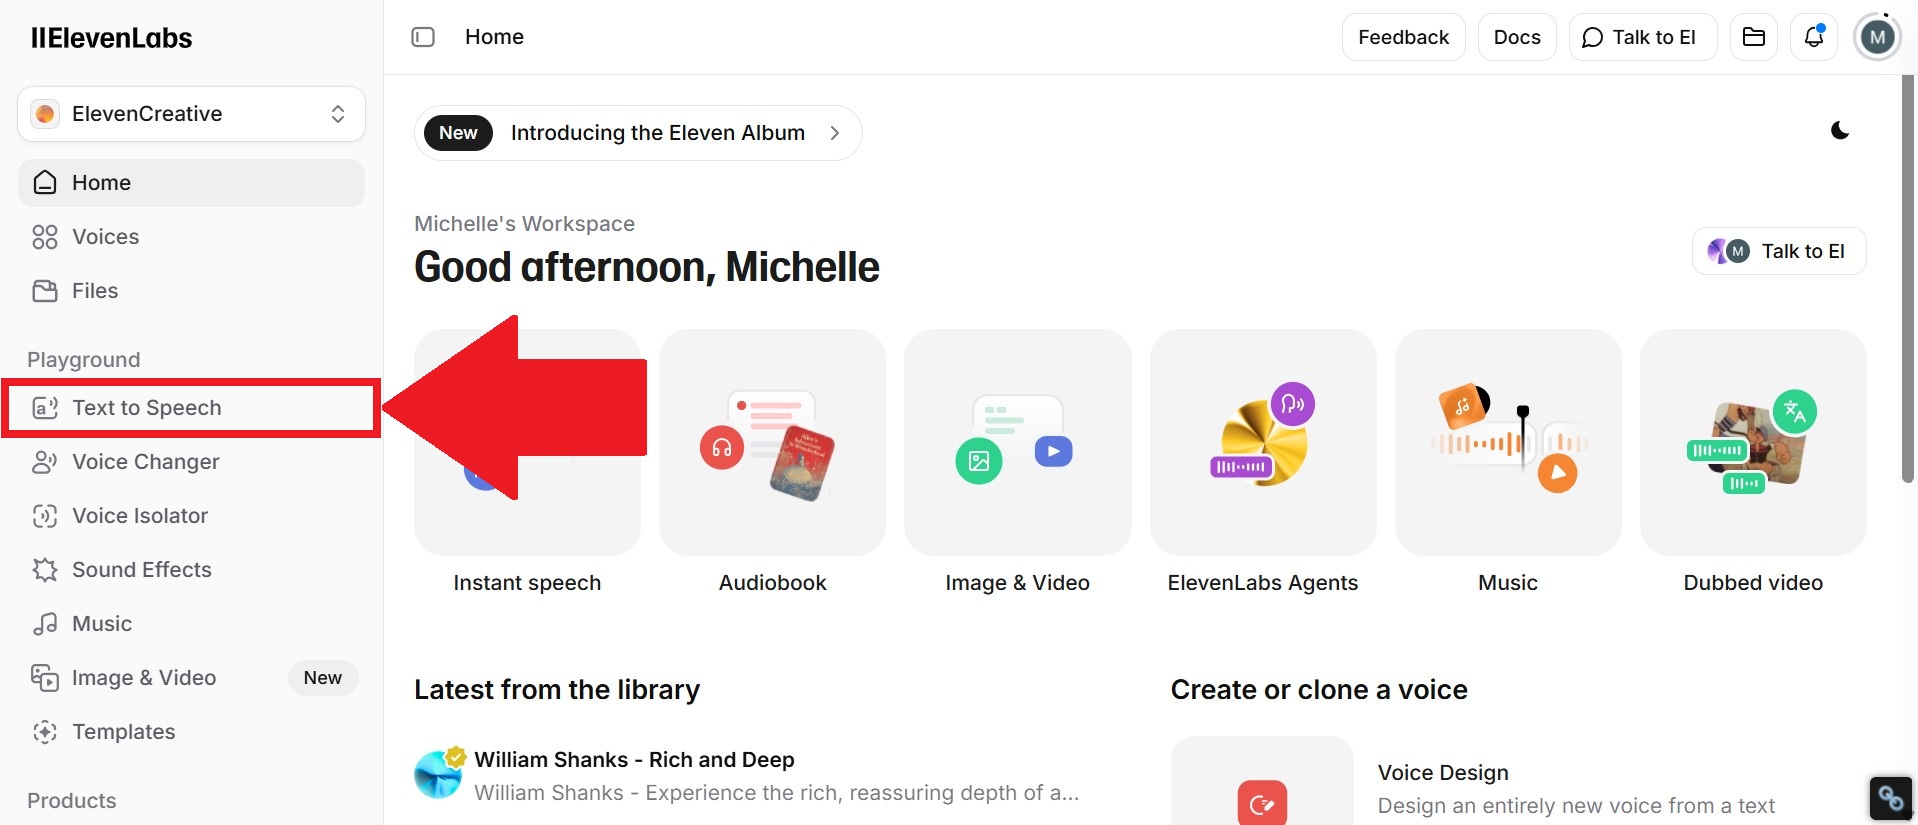The image size is (1918, 825).
Task: Open Voice Changer in the sidebar
Action: (x=191, y=462)
